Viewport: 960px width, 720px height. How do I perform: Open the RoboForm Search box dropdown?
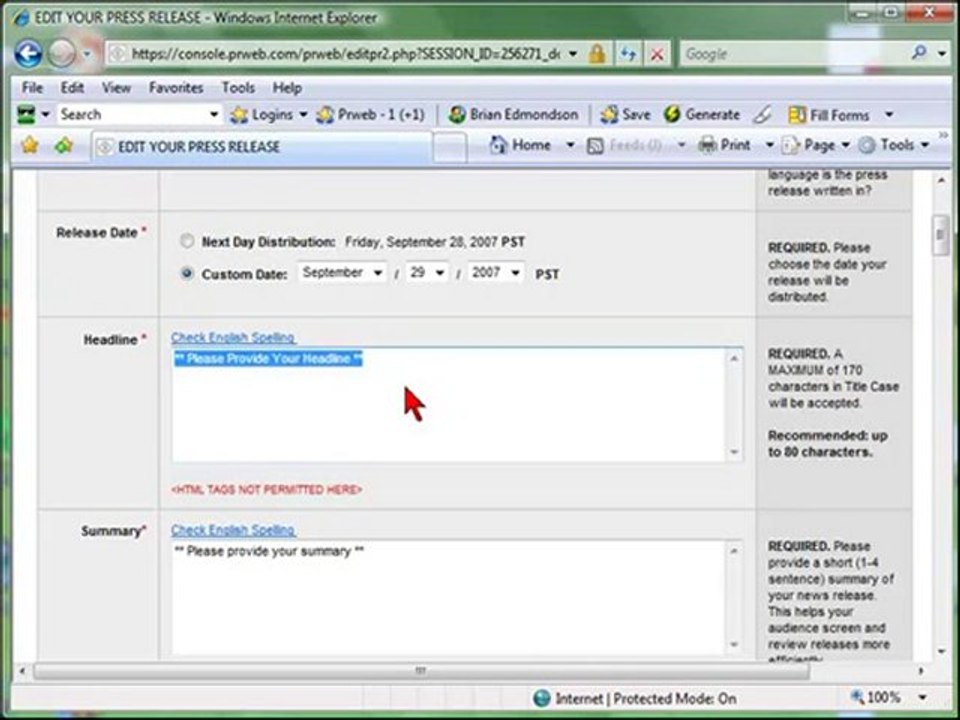[x=214, y=114]
